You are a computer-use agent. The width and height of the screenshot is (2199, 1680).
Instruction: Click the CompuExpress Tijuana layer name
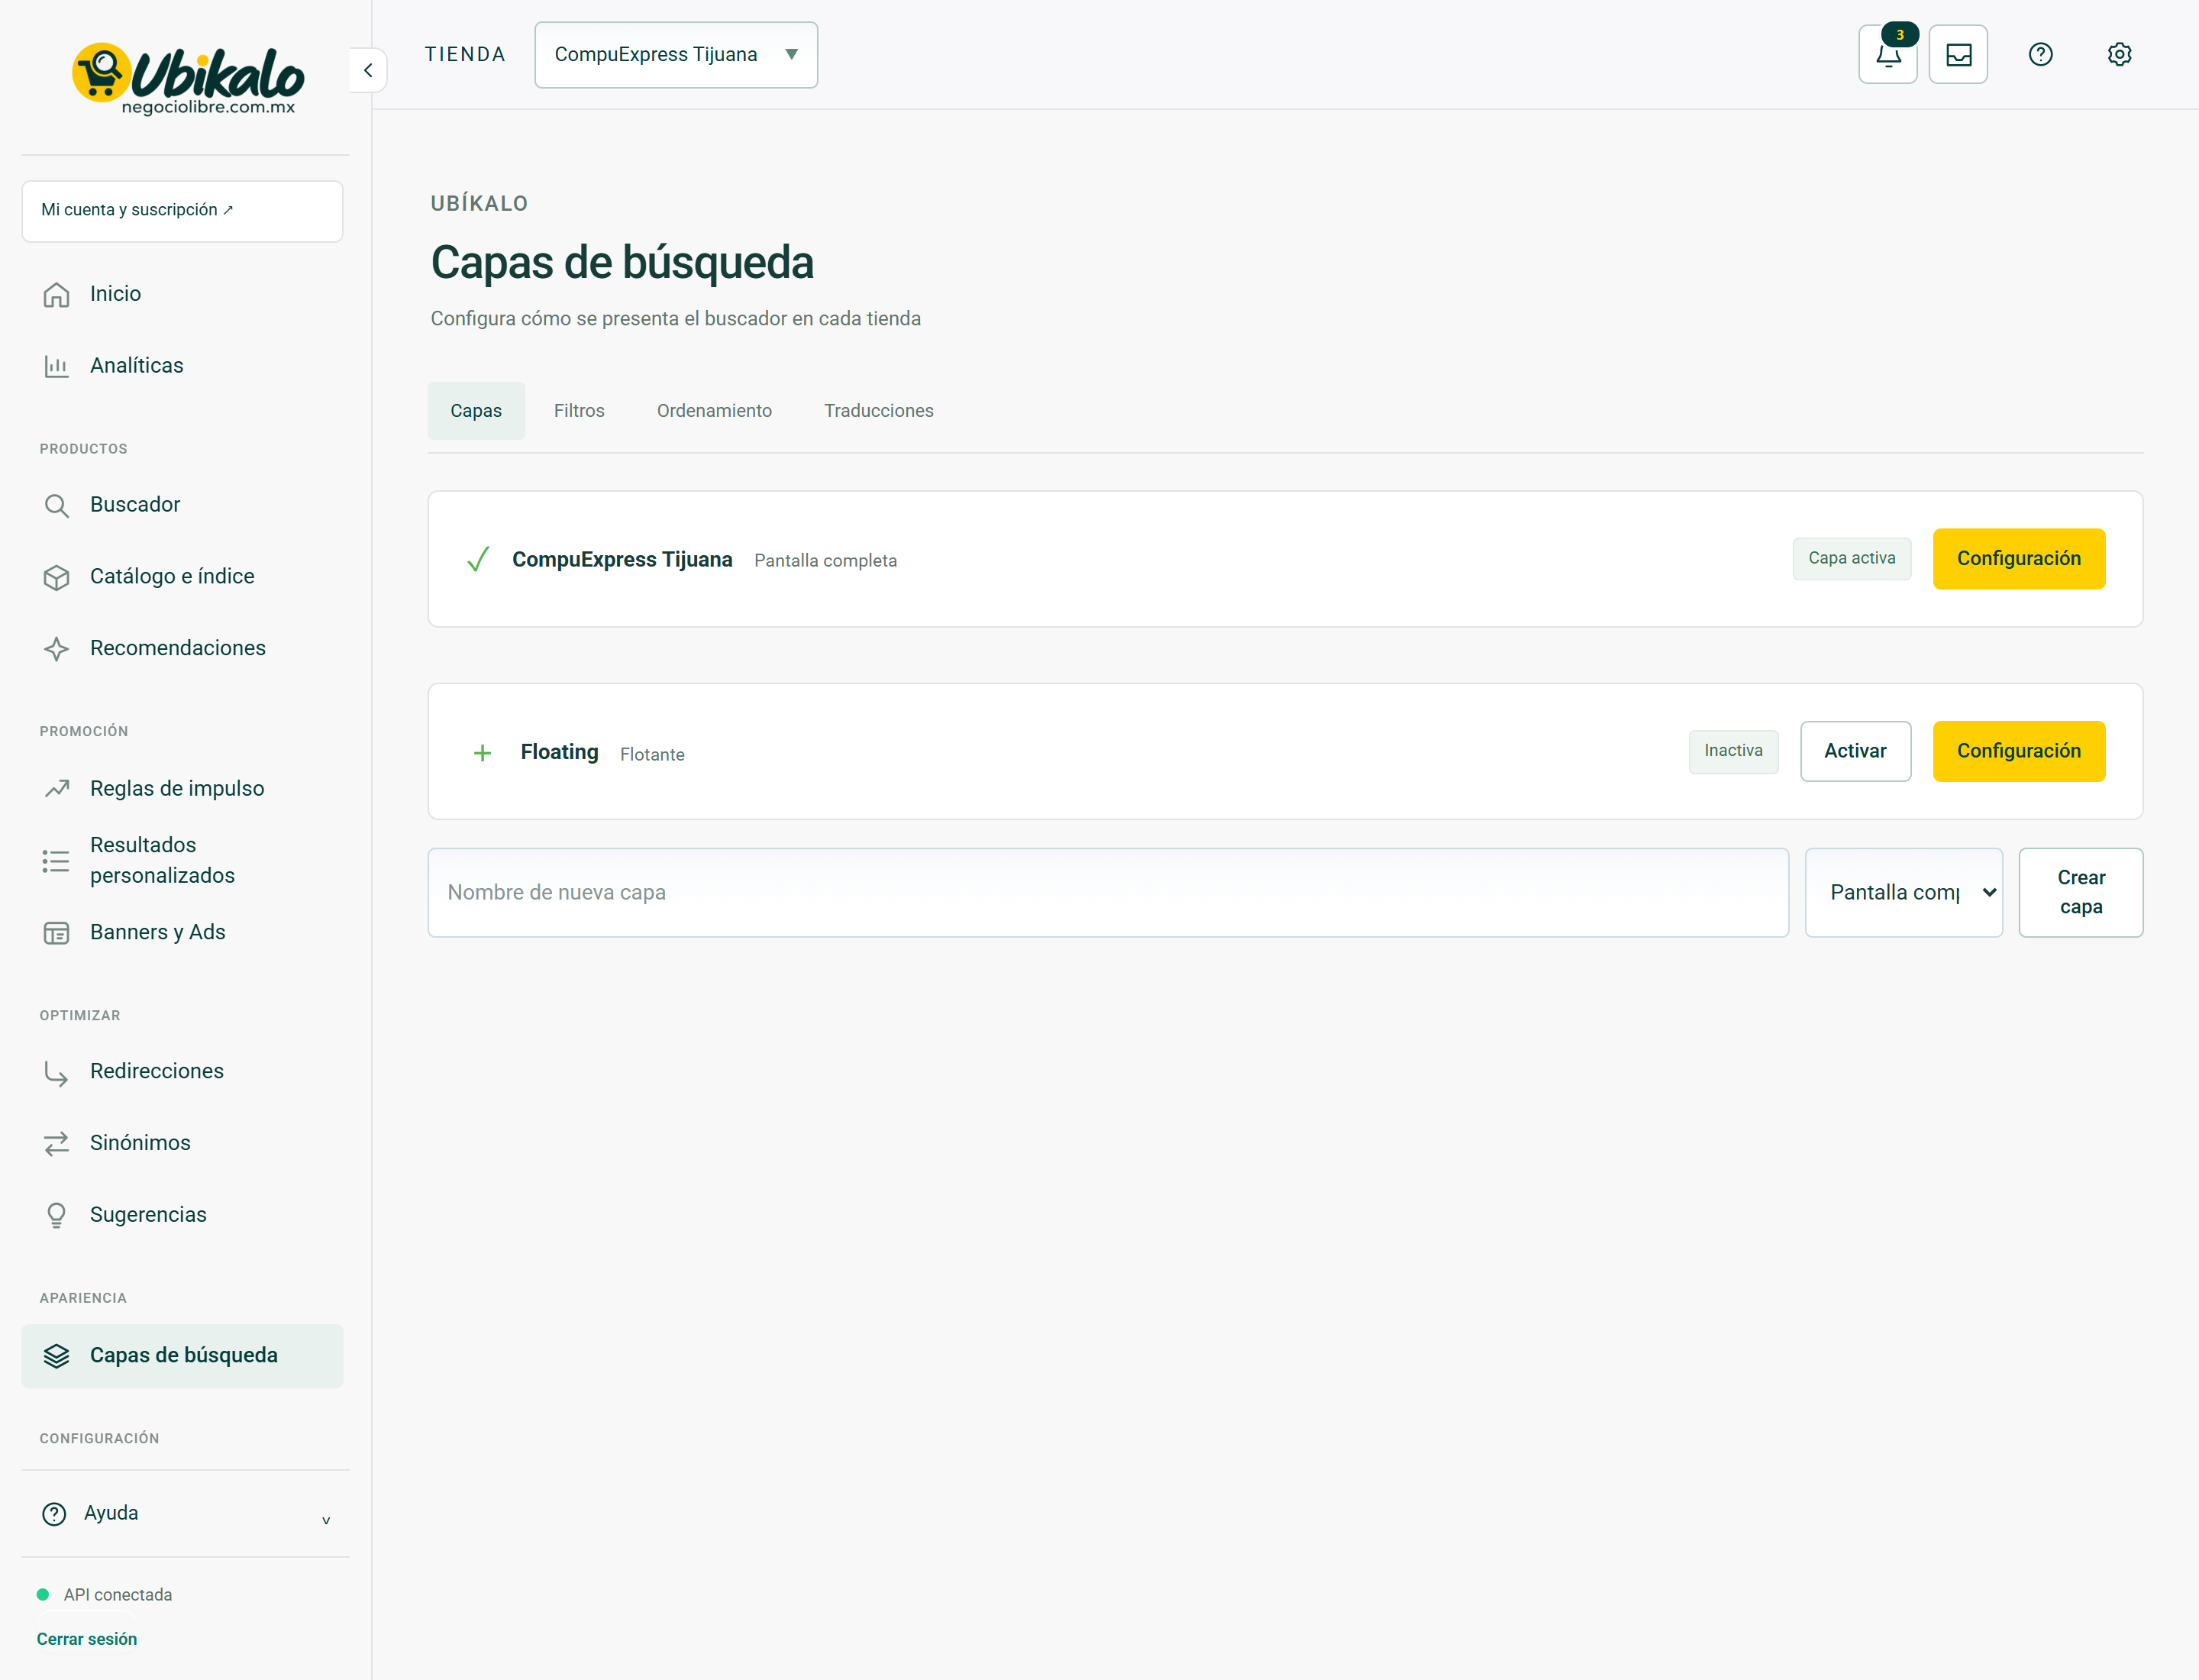click(622, 560)
